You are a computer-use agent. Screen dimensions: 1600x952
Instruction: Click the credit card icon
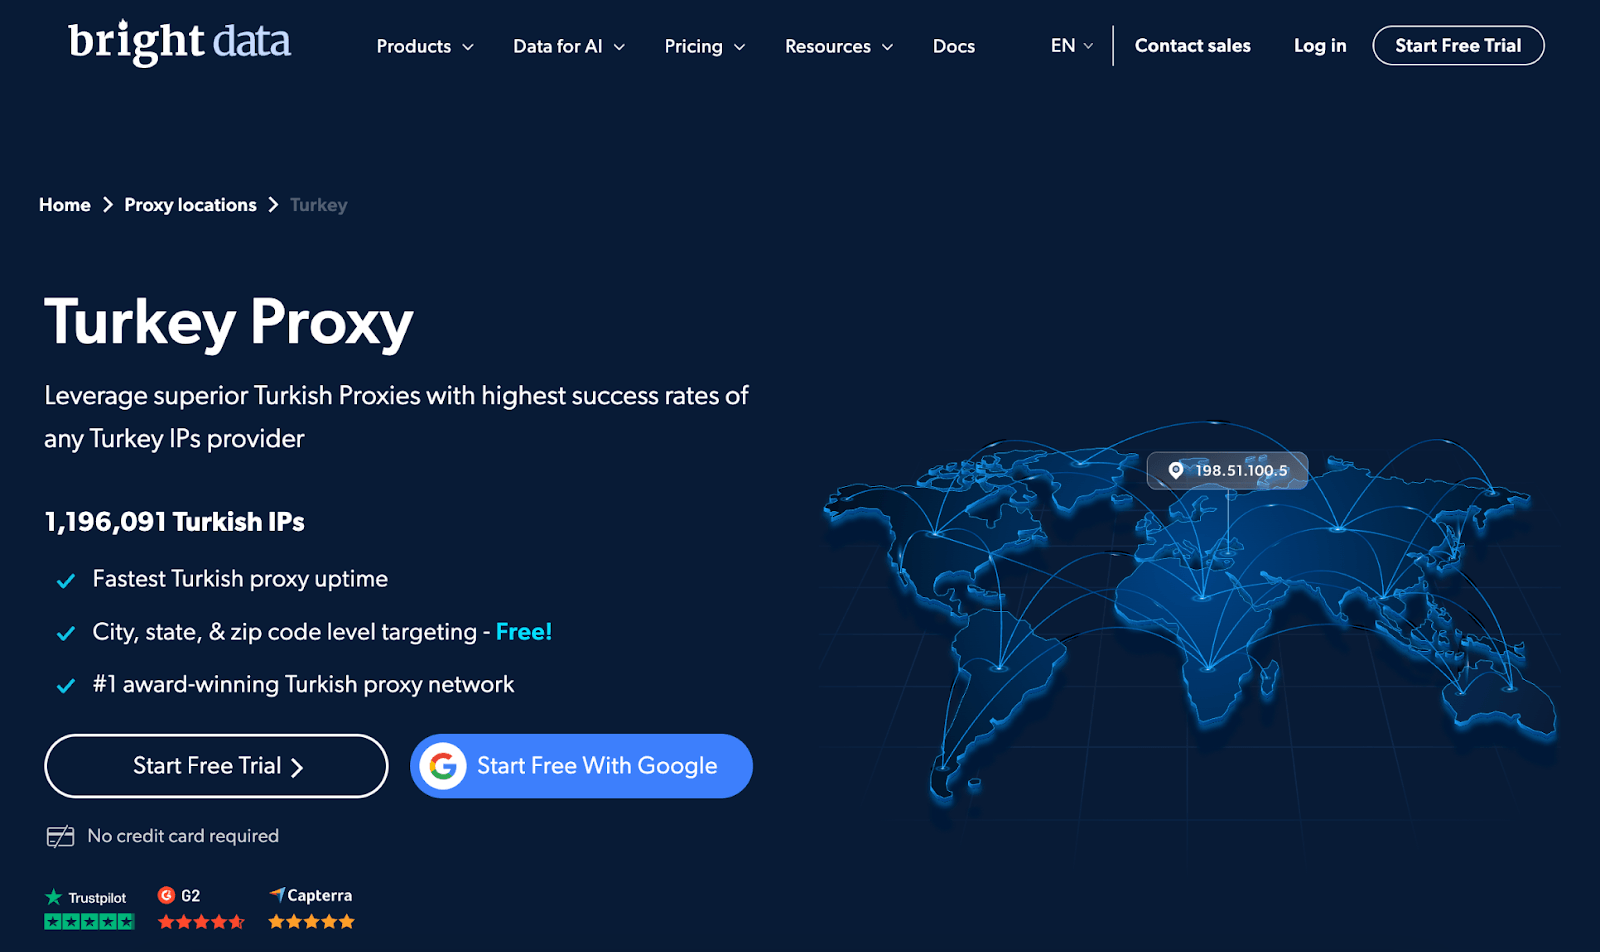pyautogui.click(x=60, y=836)
